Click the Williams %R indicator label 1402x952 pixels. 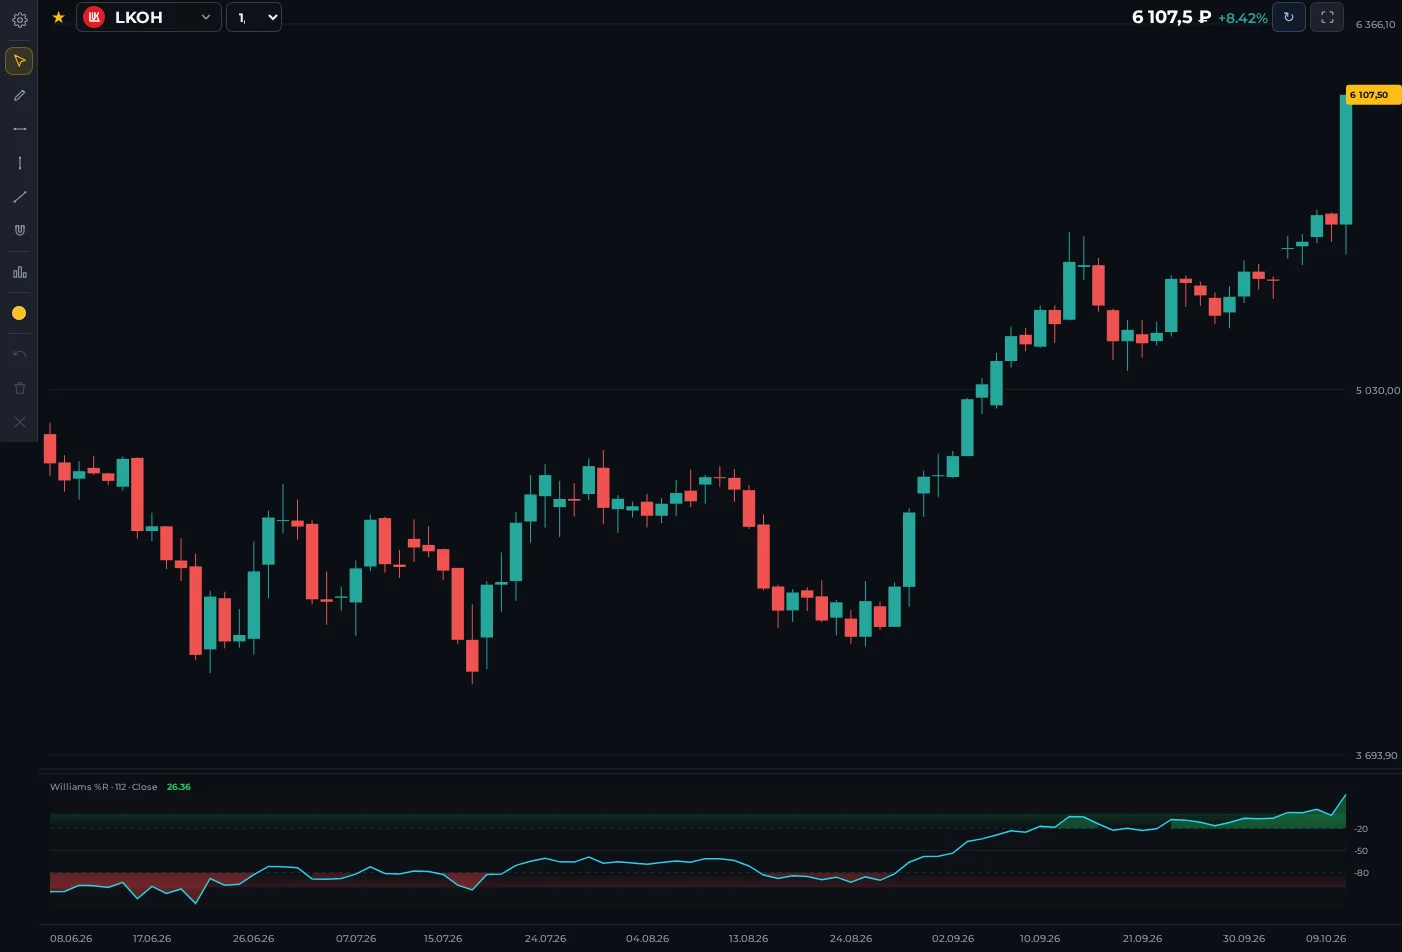[x=104, y=787]
